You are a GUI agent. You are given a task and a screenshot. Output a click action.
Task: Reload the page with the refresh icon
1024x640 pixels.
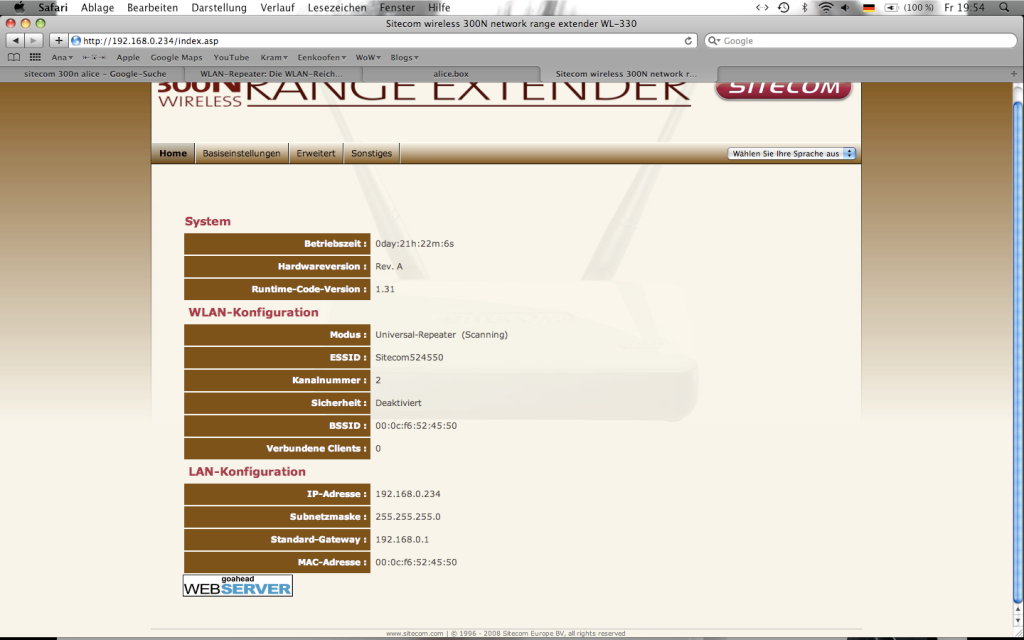point(688,40)
